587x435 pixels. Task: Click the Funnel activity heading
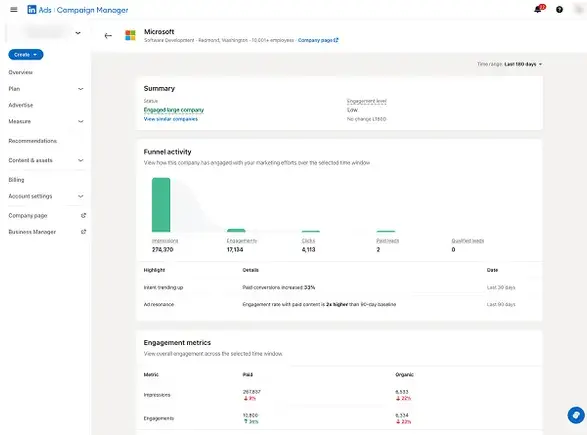[167, 152]
